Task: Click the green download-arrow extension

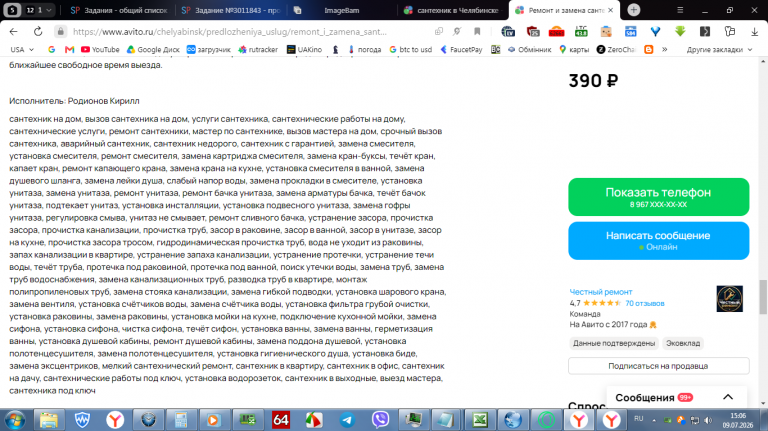Action: coord(680,31)
